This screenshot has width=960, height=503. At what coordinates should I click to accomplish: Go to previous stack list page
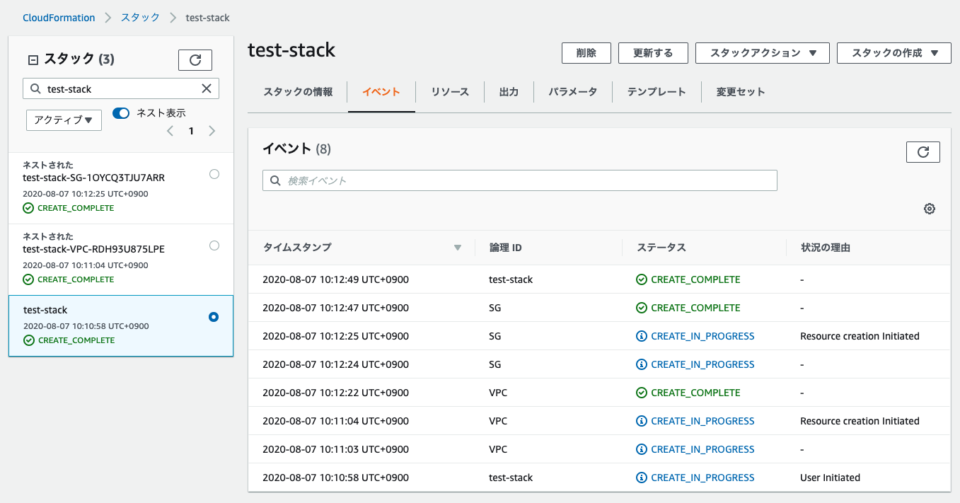tap(170, 131)
